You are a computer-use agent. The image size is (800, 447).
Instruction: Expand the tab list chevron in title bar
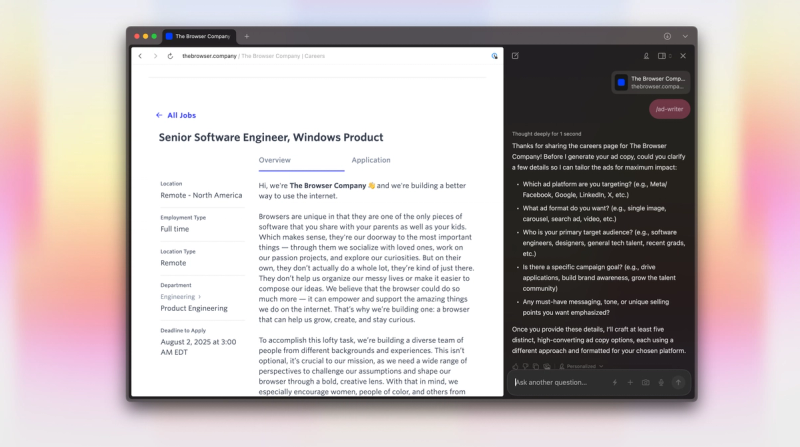click(685, 36)
